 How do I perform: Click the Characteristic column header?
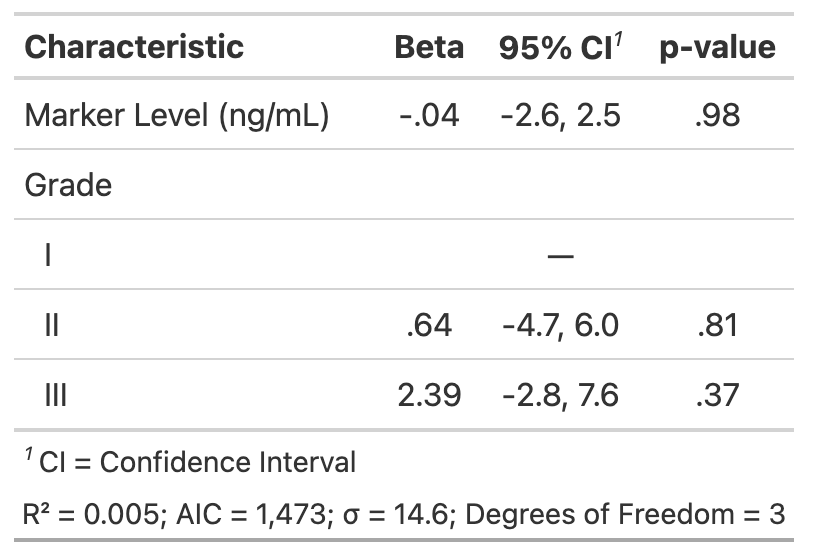coord(134,47)
